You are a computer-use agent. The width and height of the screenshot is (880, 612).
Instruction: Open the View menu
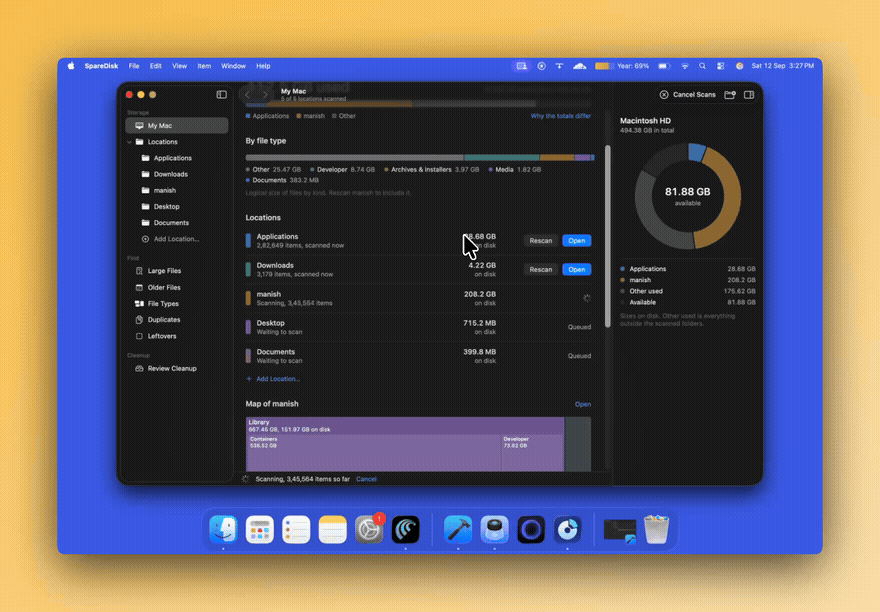pos(179,66)
